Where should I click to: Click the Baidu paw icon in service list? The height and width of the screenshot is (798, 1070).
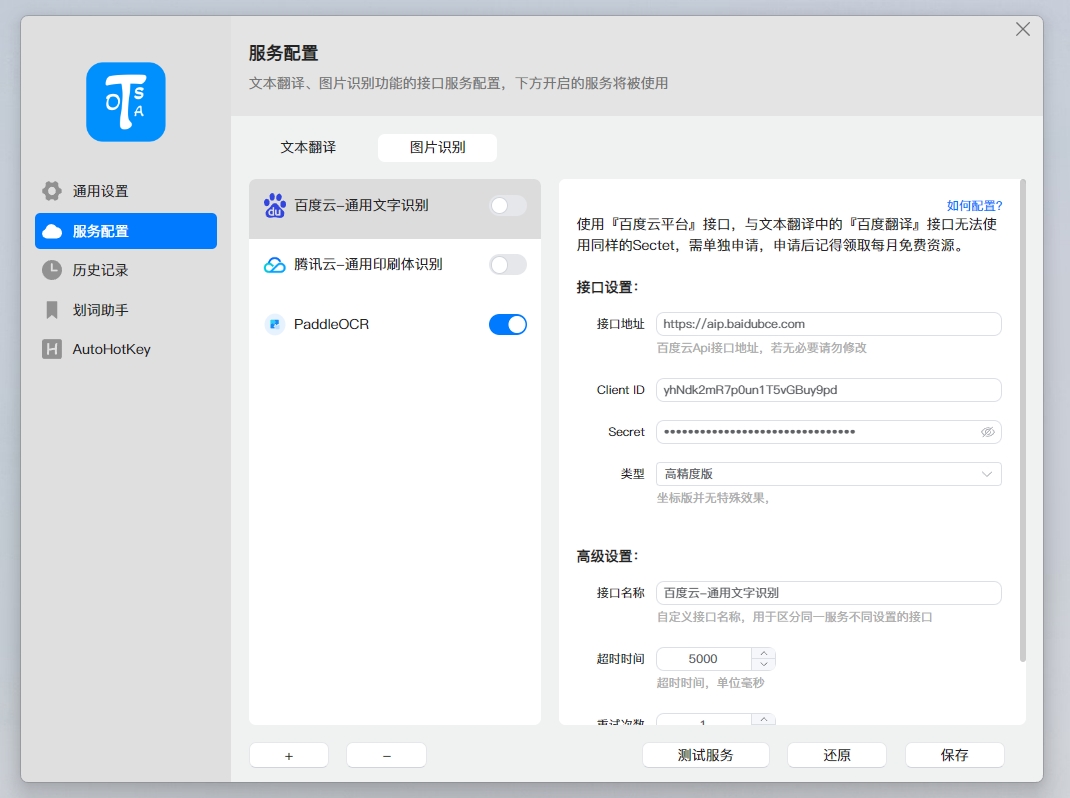tap(274, 205)
